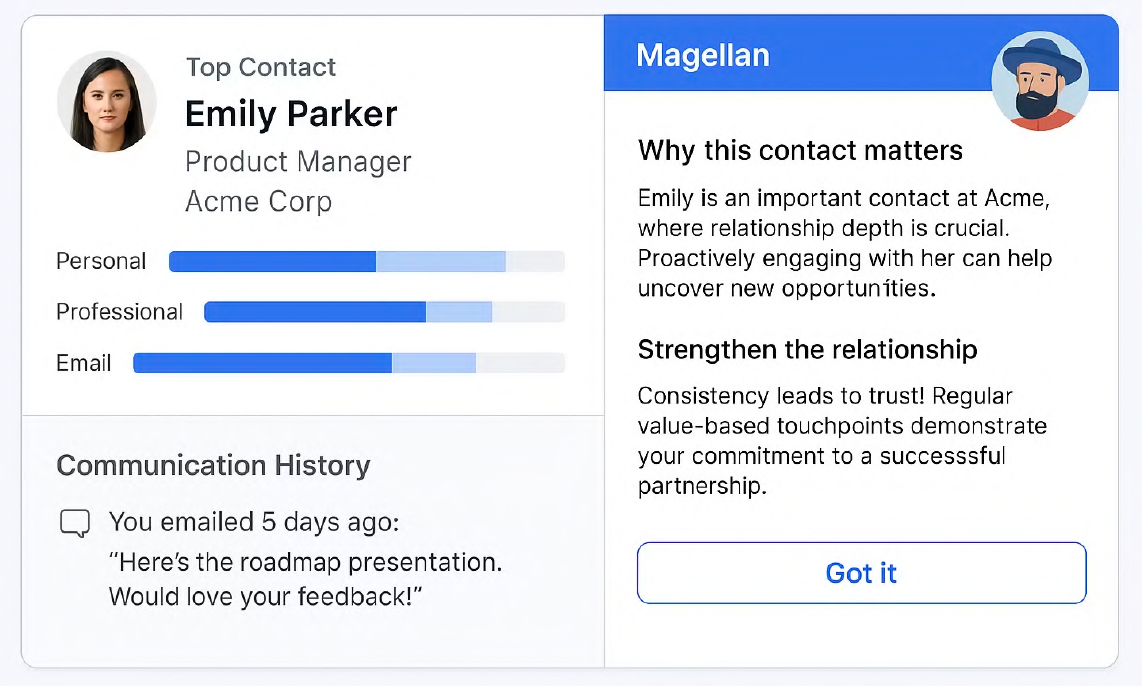Click the Email strength bar
The height and width of the screenshot is (686, 1142).
tap(349, 363)
